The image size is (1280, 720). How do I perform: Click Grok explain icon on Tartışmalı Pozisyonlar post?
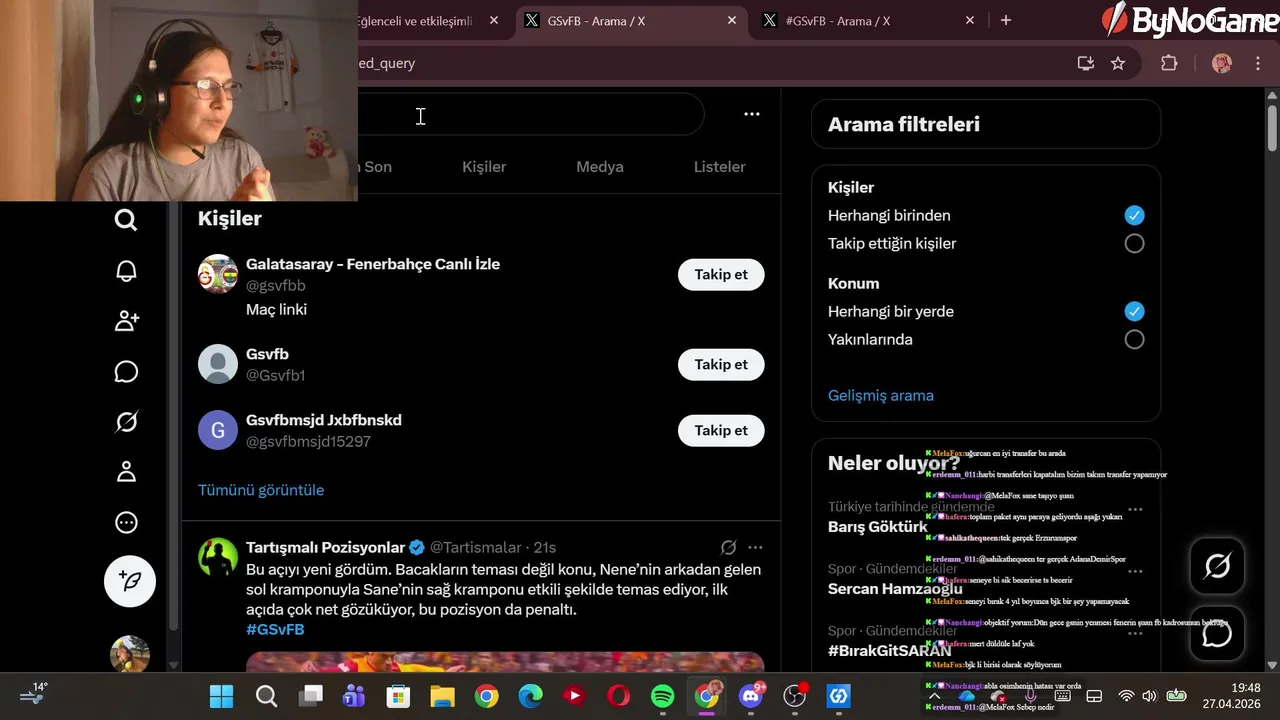click(728, 547)
